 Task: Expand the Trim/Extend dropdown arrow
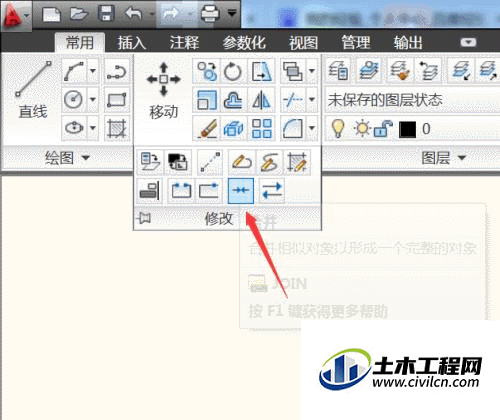tap(312, 99)
